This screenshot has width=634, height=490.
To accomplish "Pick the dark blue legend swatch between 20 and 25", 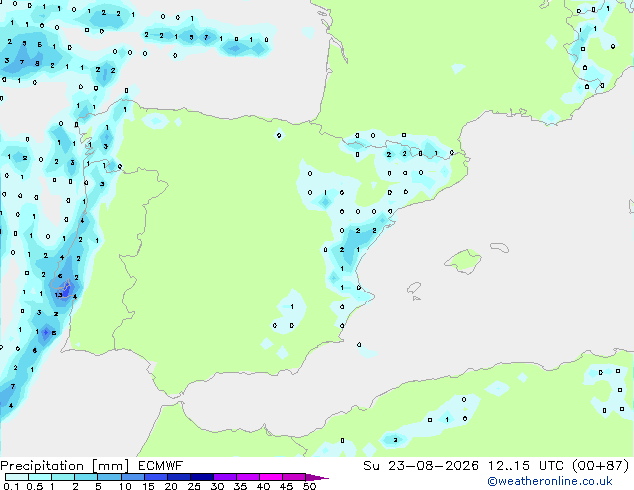I will (179, 477).
